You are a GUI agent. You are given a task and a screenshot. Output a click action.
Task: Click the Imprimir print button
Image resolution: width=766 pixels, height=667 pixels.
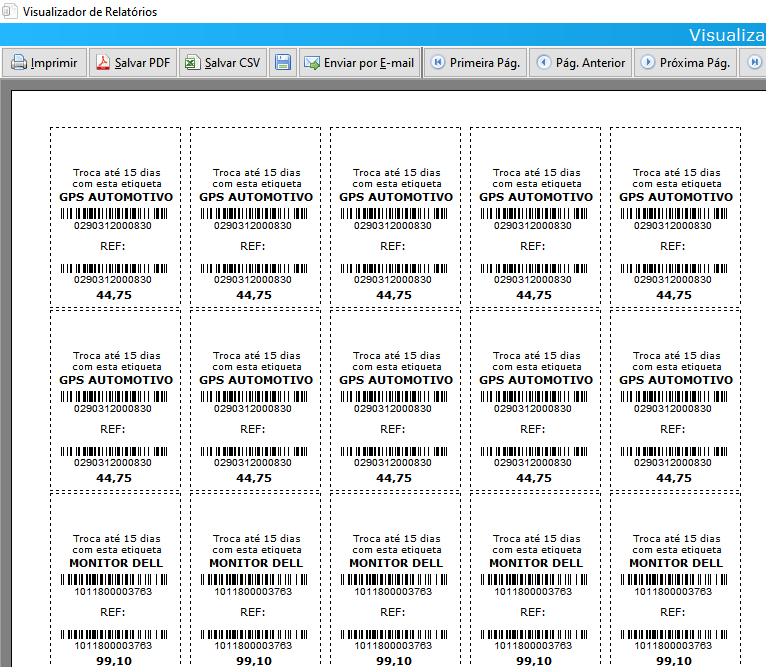pyautogui.click(x=44, y=63)
